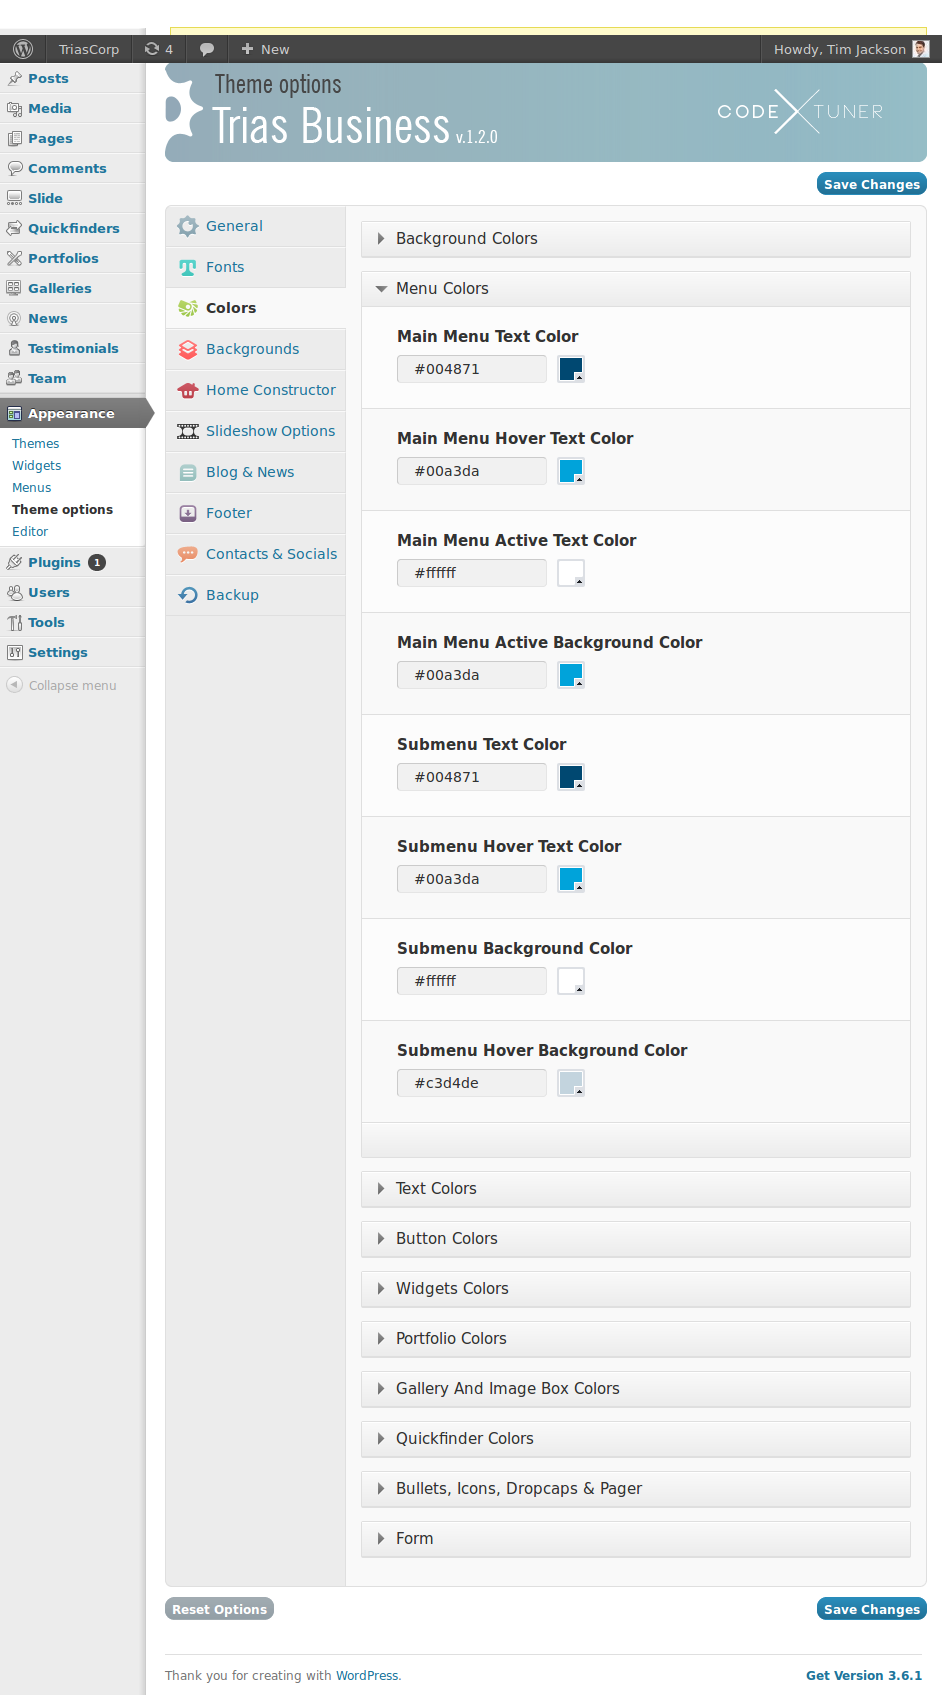
Task: Go to the Menus submenu
Action: [x=32, y=488]
